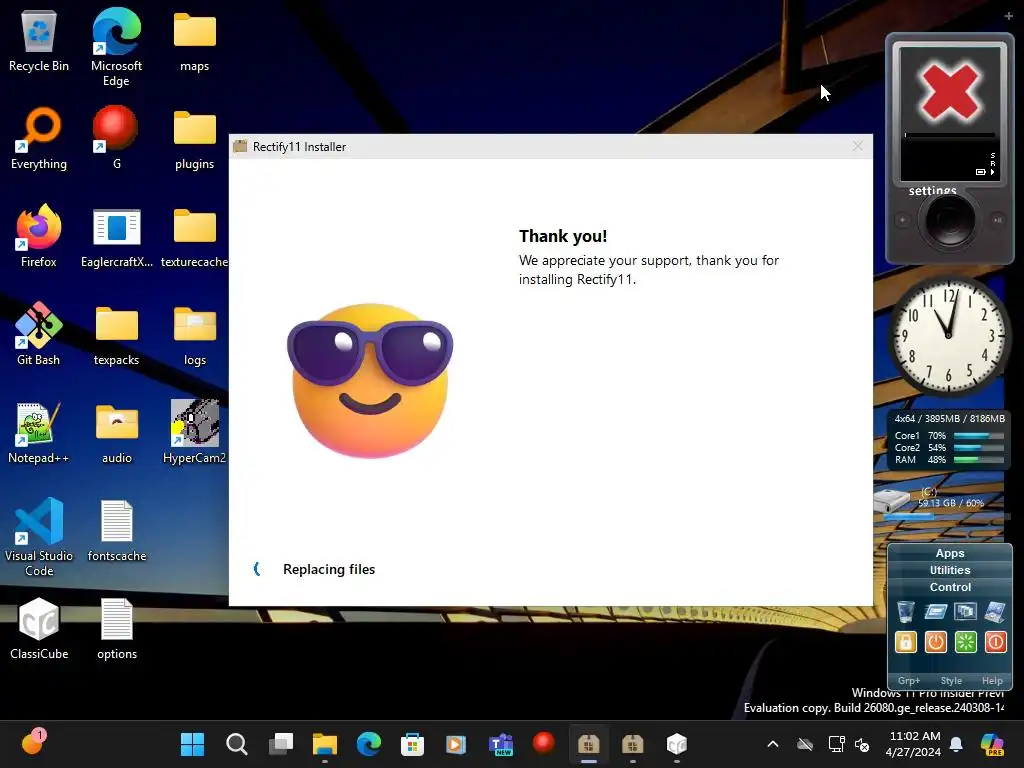Select the fontscache file
The height and width of the screenshot is (768, 1024).
(116, 531)
